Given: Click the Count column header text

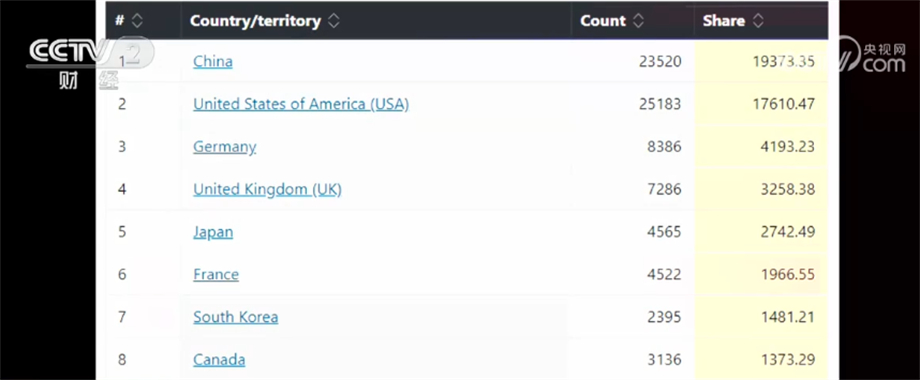Looking at the screenshot, I should [603, 21].
